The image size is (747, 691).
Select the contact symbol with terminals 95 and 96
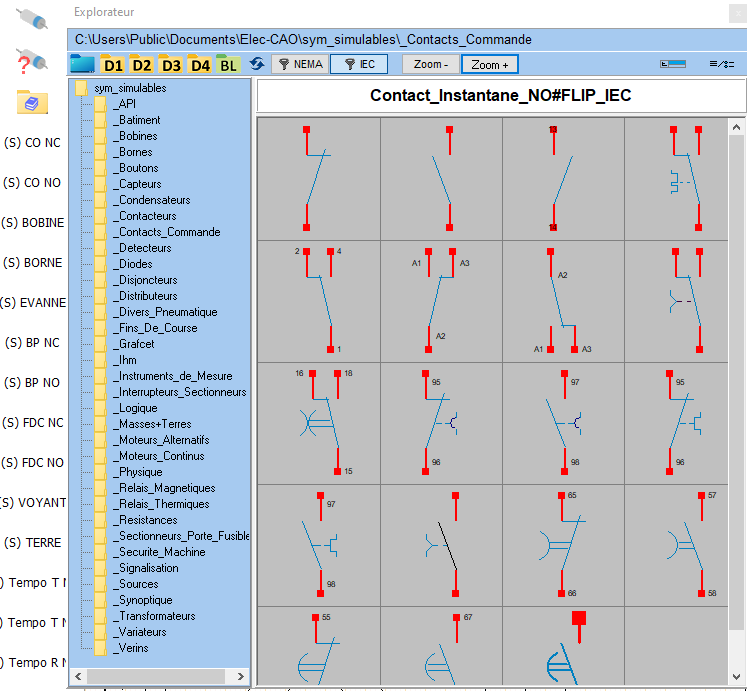tap(441, 423)
